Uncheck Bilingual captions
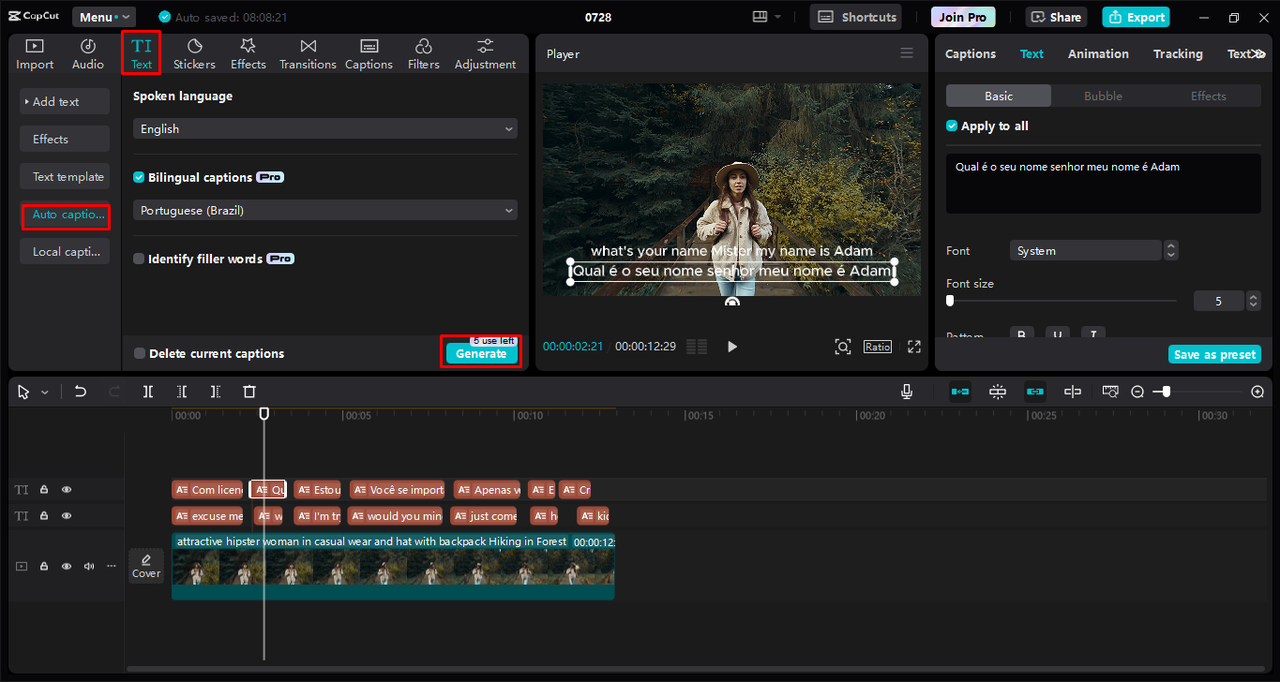The image size is (1280, 682). (x=139, y=177)
